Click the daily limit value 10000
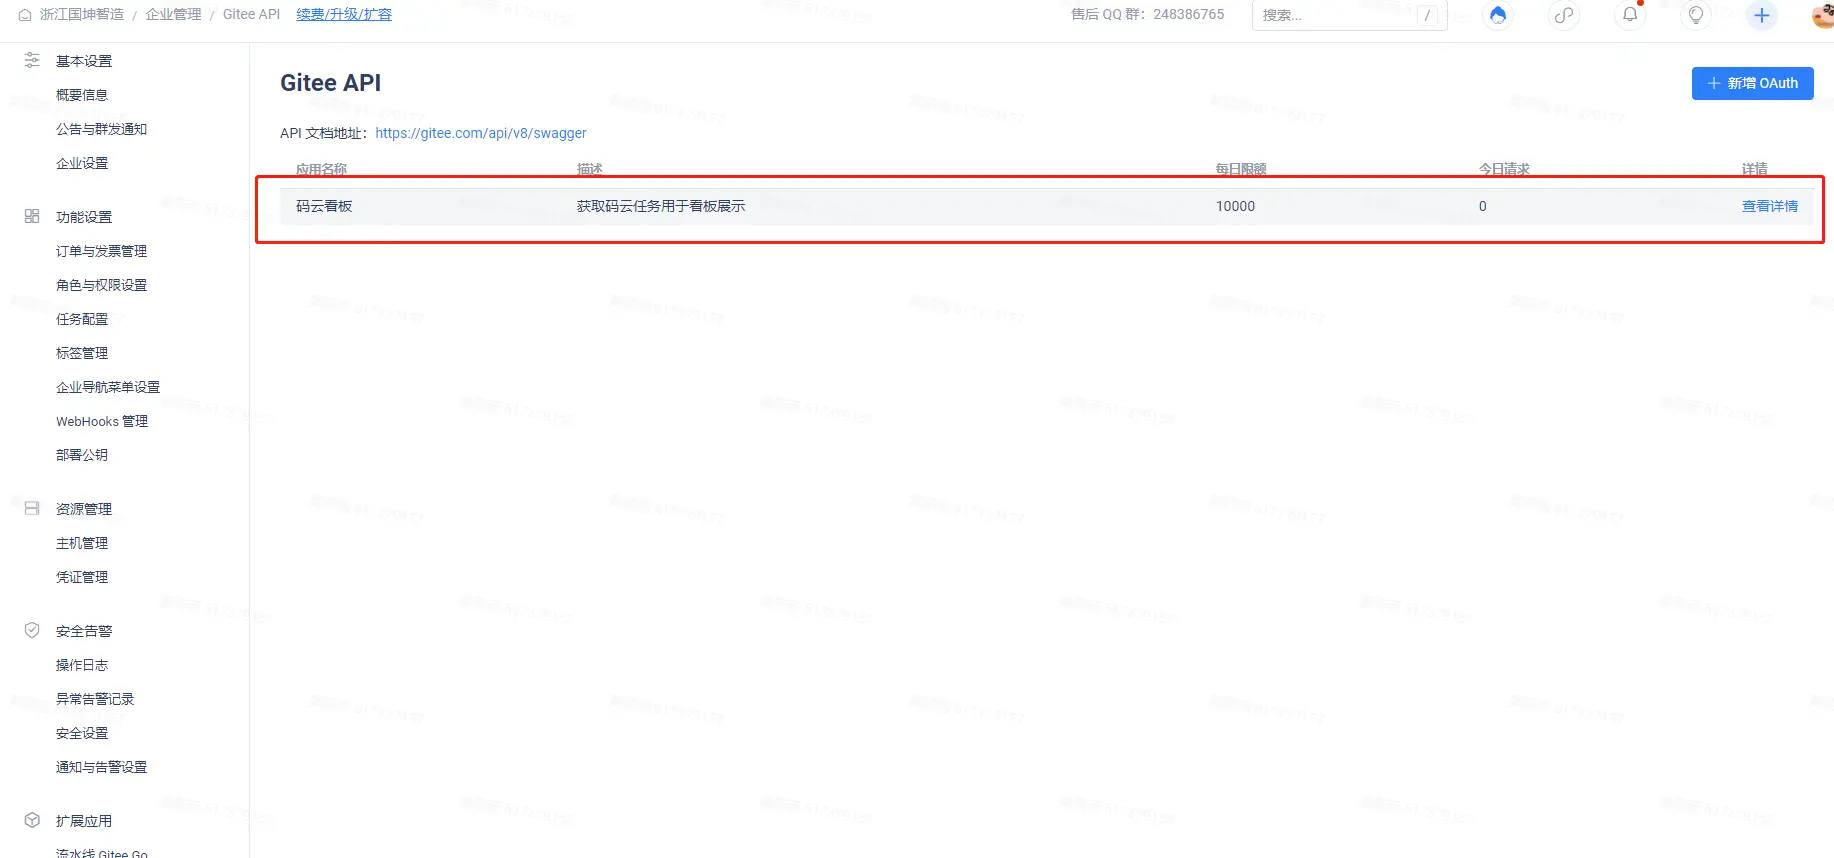The width and height of the screenshot is (1834, 858). [x=1235, y=206]
